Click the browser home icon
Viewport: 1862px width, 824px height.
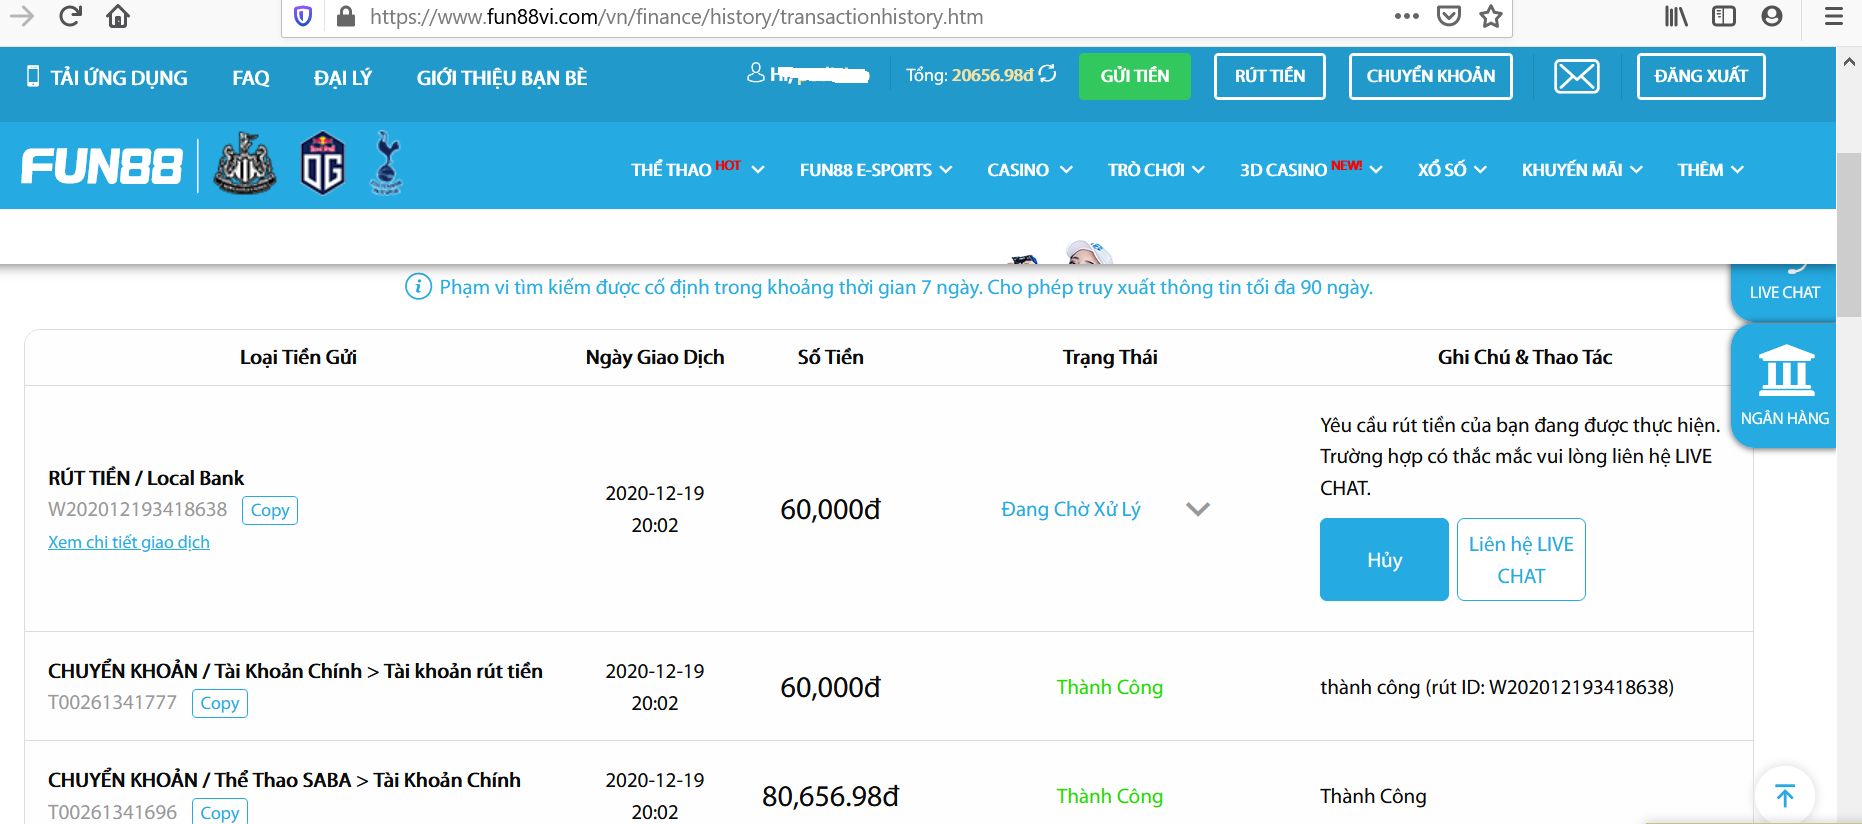click(x=118, y=16)
